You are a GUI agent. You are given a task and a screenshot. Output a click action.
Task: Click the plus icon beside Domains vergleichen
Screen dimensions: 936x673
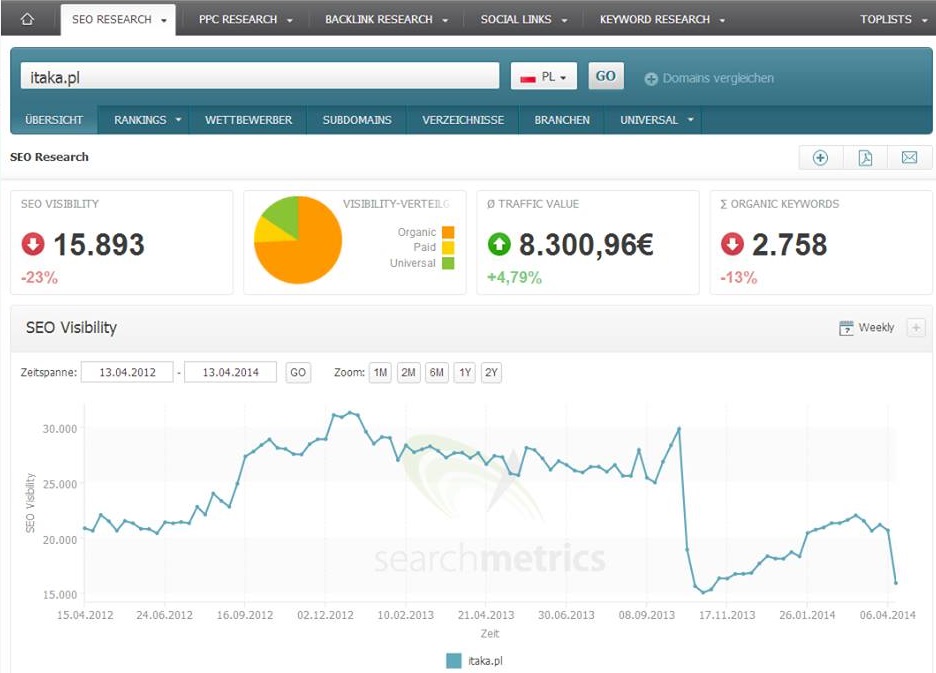click(651, 78)
